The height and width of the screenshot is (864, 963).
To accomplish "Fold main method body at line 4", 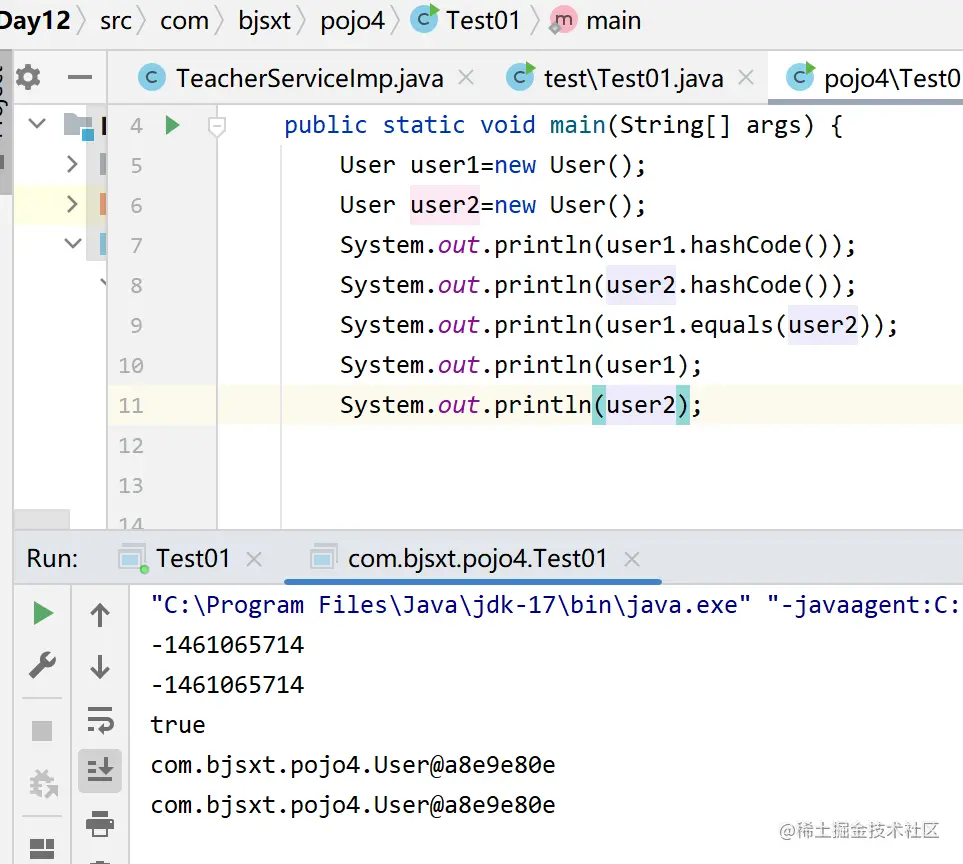I will (216, 126).
